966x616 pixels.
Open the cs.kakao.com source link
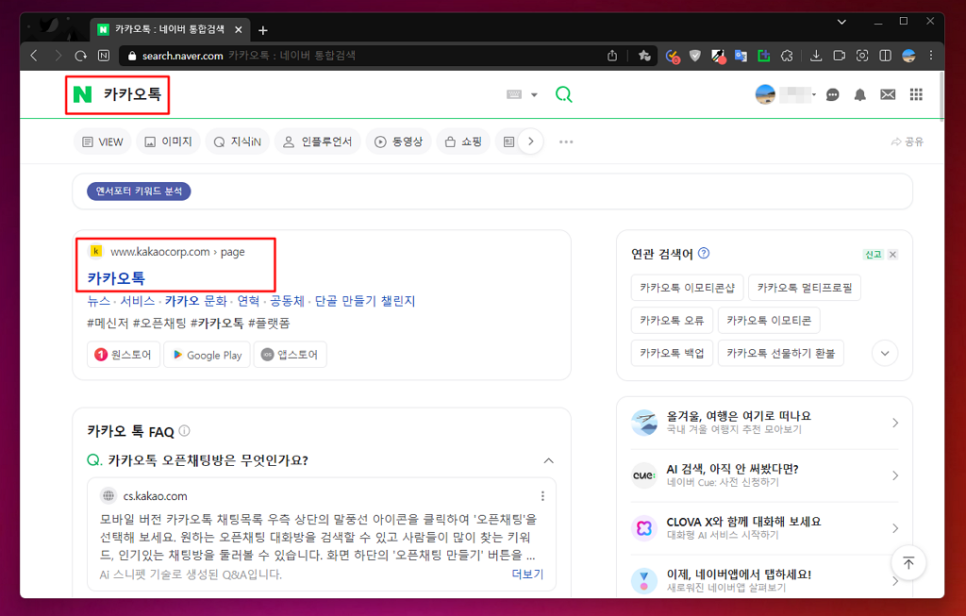(155, 496)
